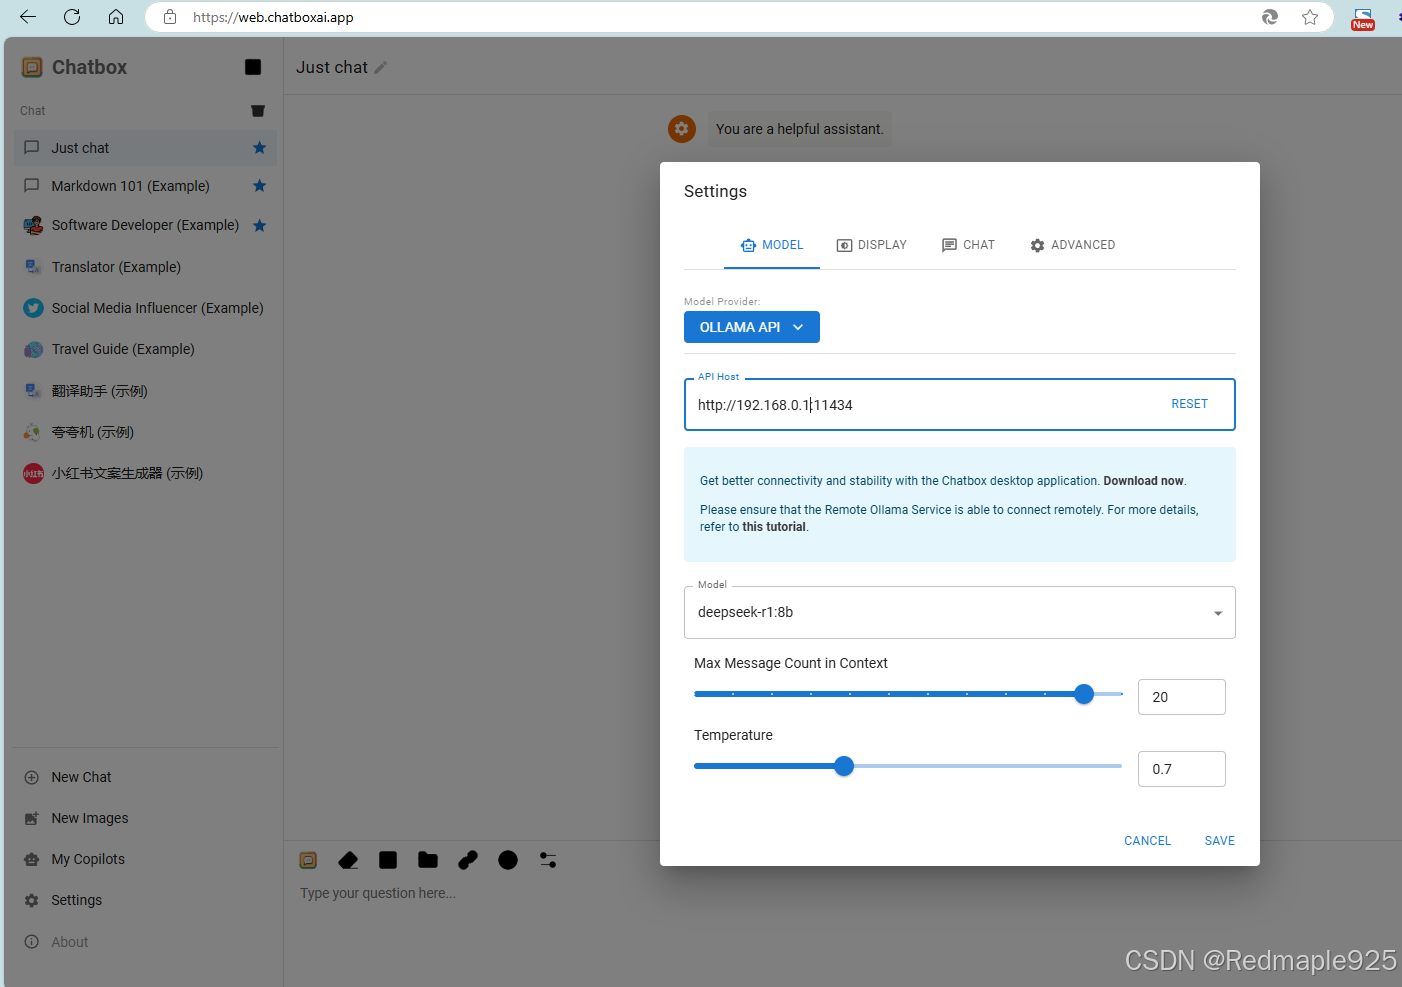
Task: Open Translator (Example) chat
Action: (x=145, y=267)
